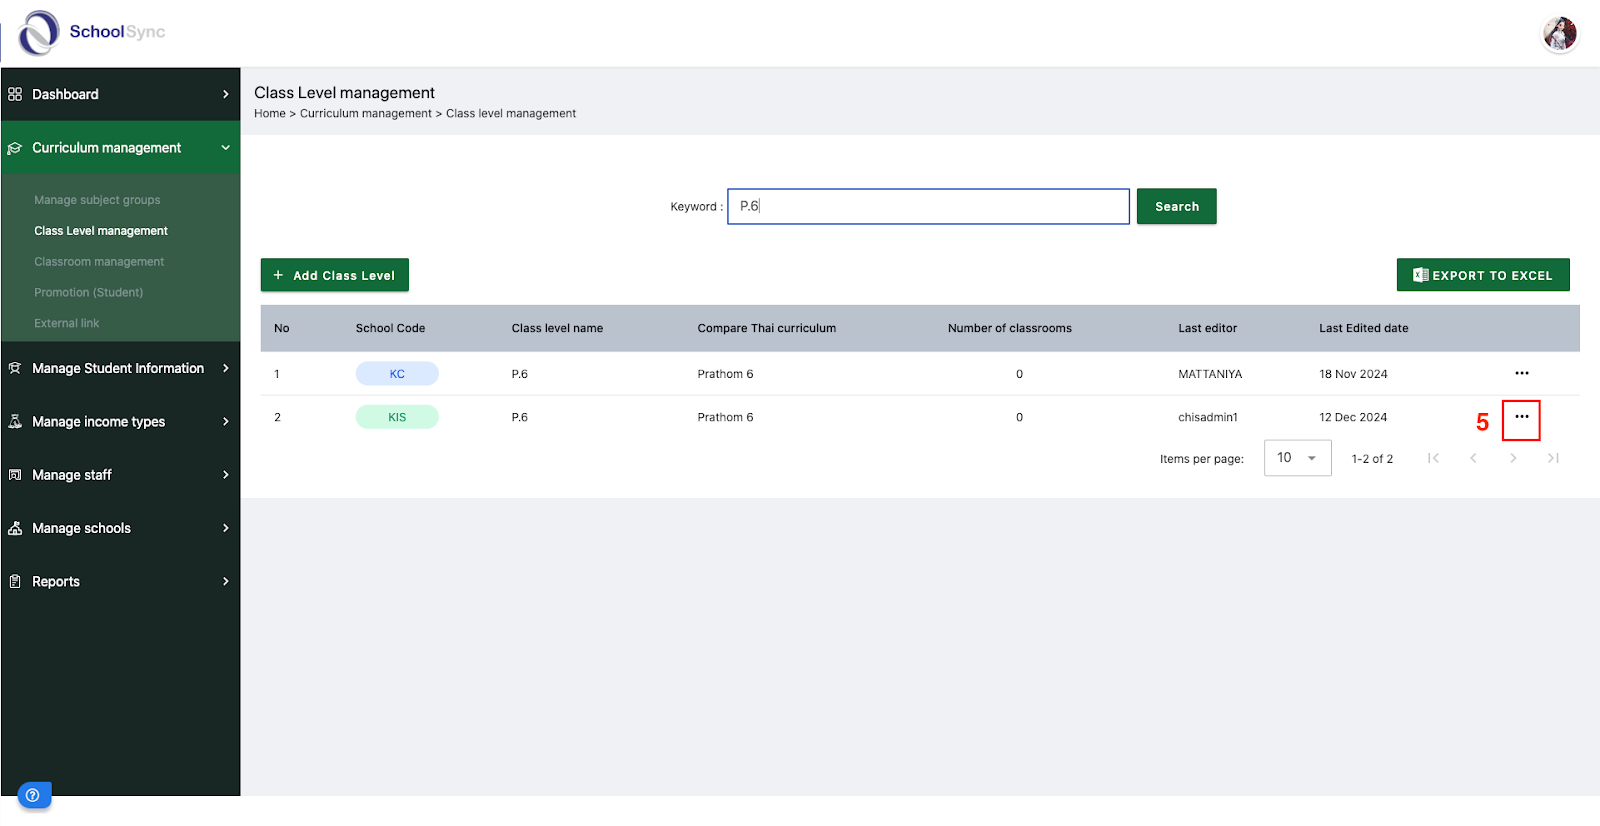Go to the last page of results
Image resolution: width=1600 pixels, height=826 pixels.
(1553, 458)
